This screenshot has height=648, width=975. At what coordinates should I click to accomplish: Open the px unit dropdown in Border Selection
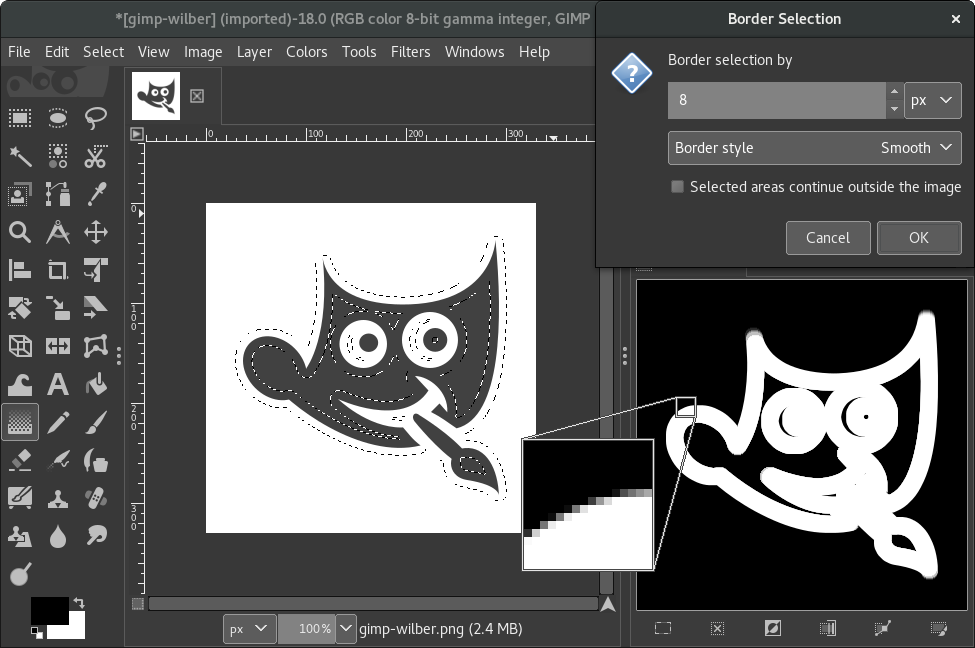point(932,100)
